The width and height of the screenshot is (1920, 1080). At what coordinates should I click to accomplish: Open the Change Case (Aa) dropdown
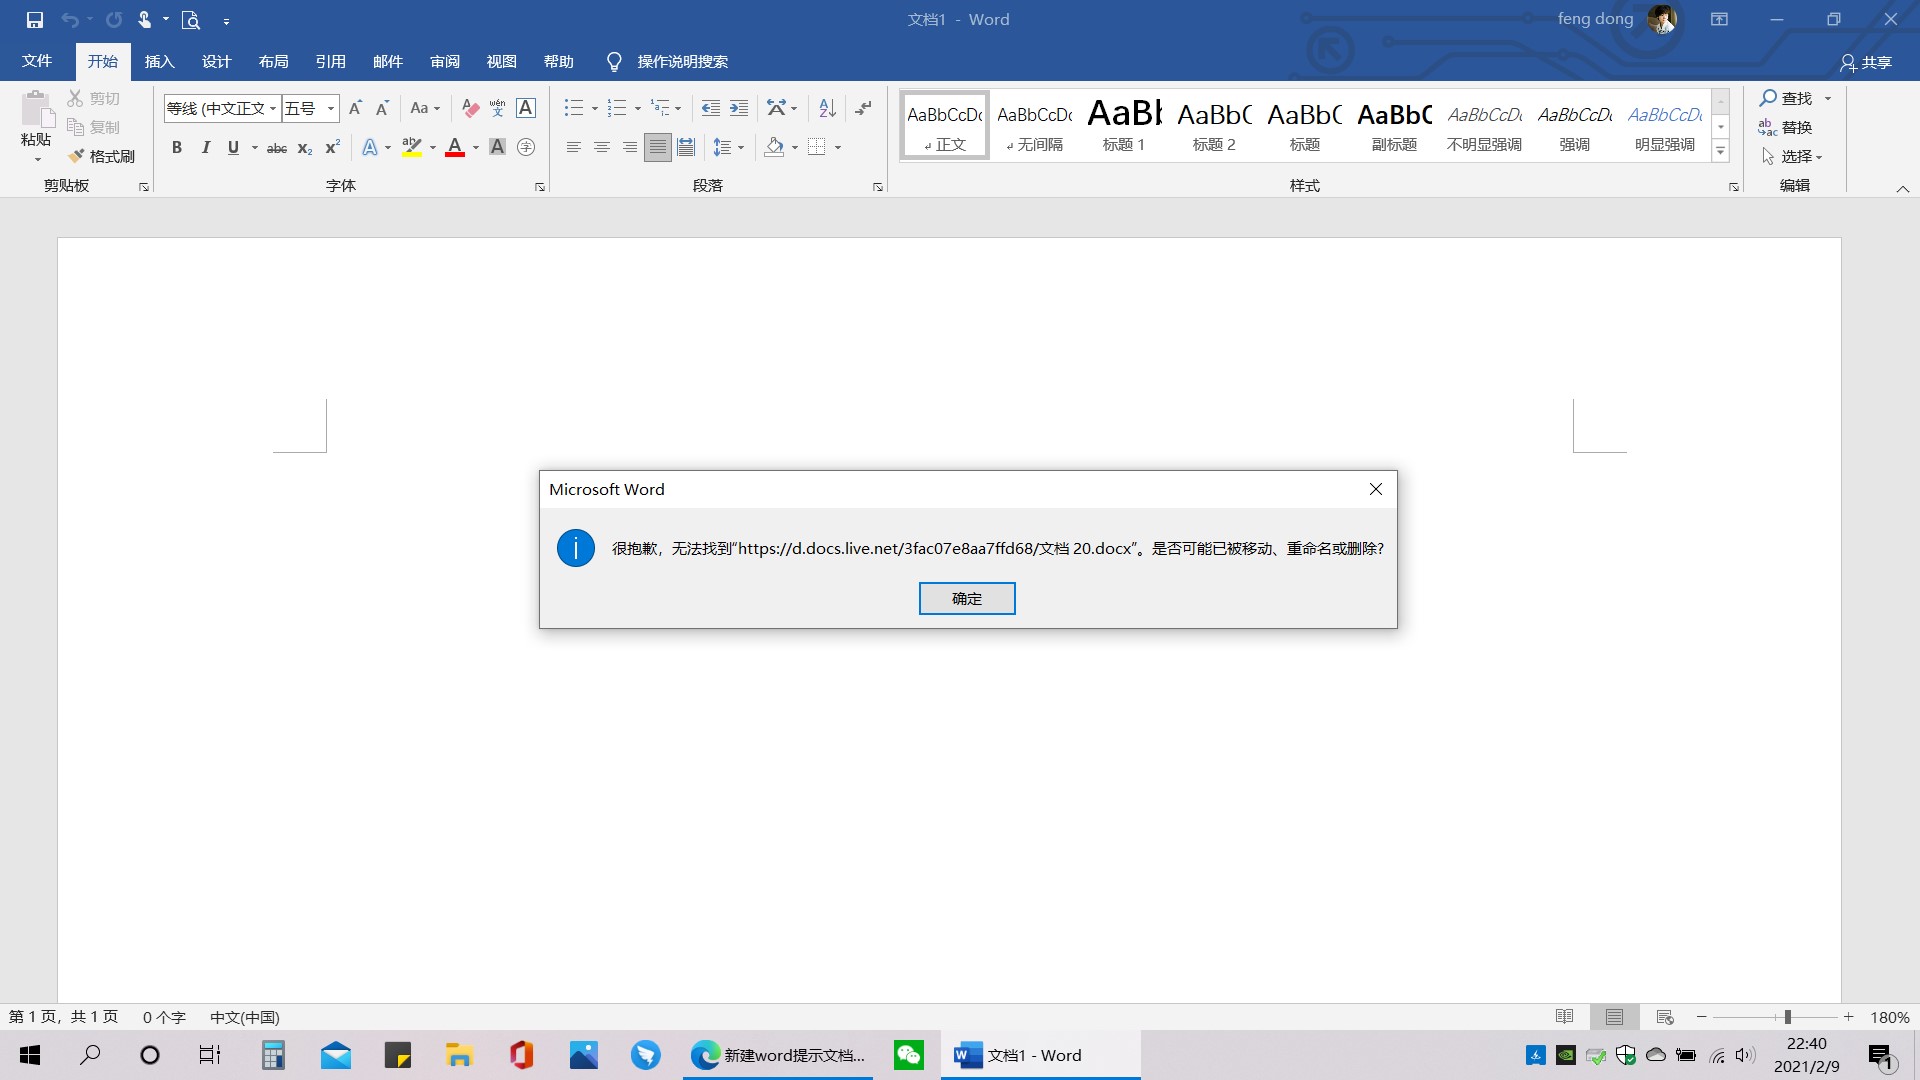tap(425, 108)
